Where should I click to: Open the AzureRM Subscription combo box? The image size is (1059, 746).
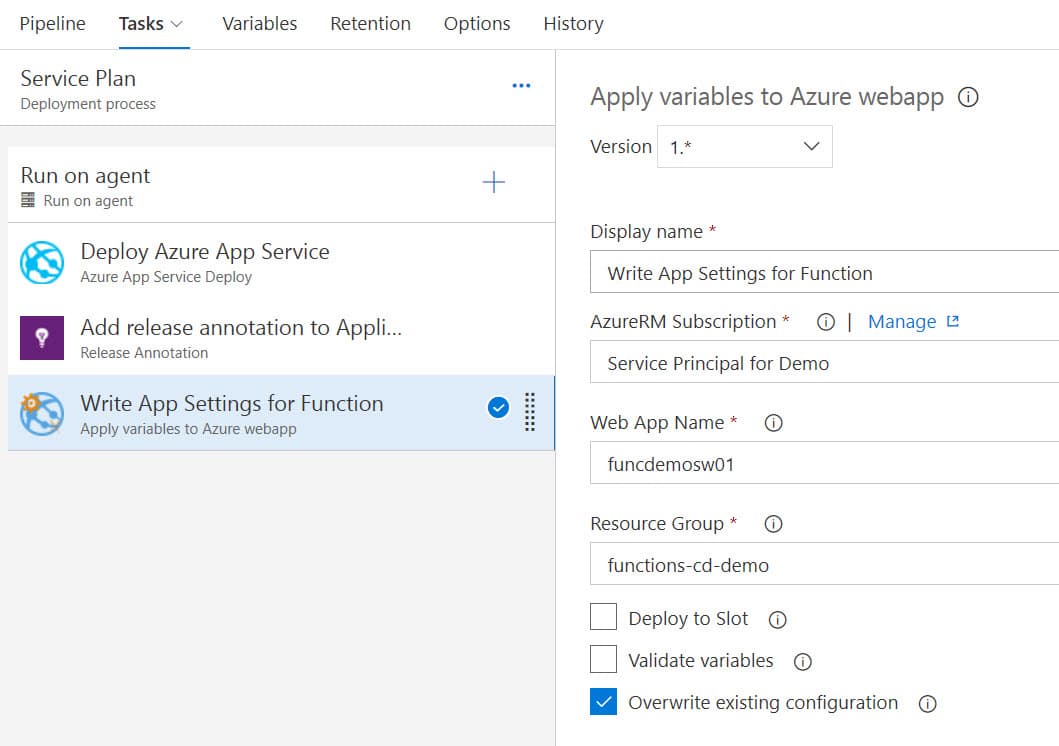click(x=824, y=362)
